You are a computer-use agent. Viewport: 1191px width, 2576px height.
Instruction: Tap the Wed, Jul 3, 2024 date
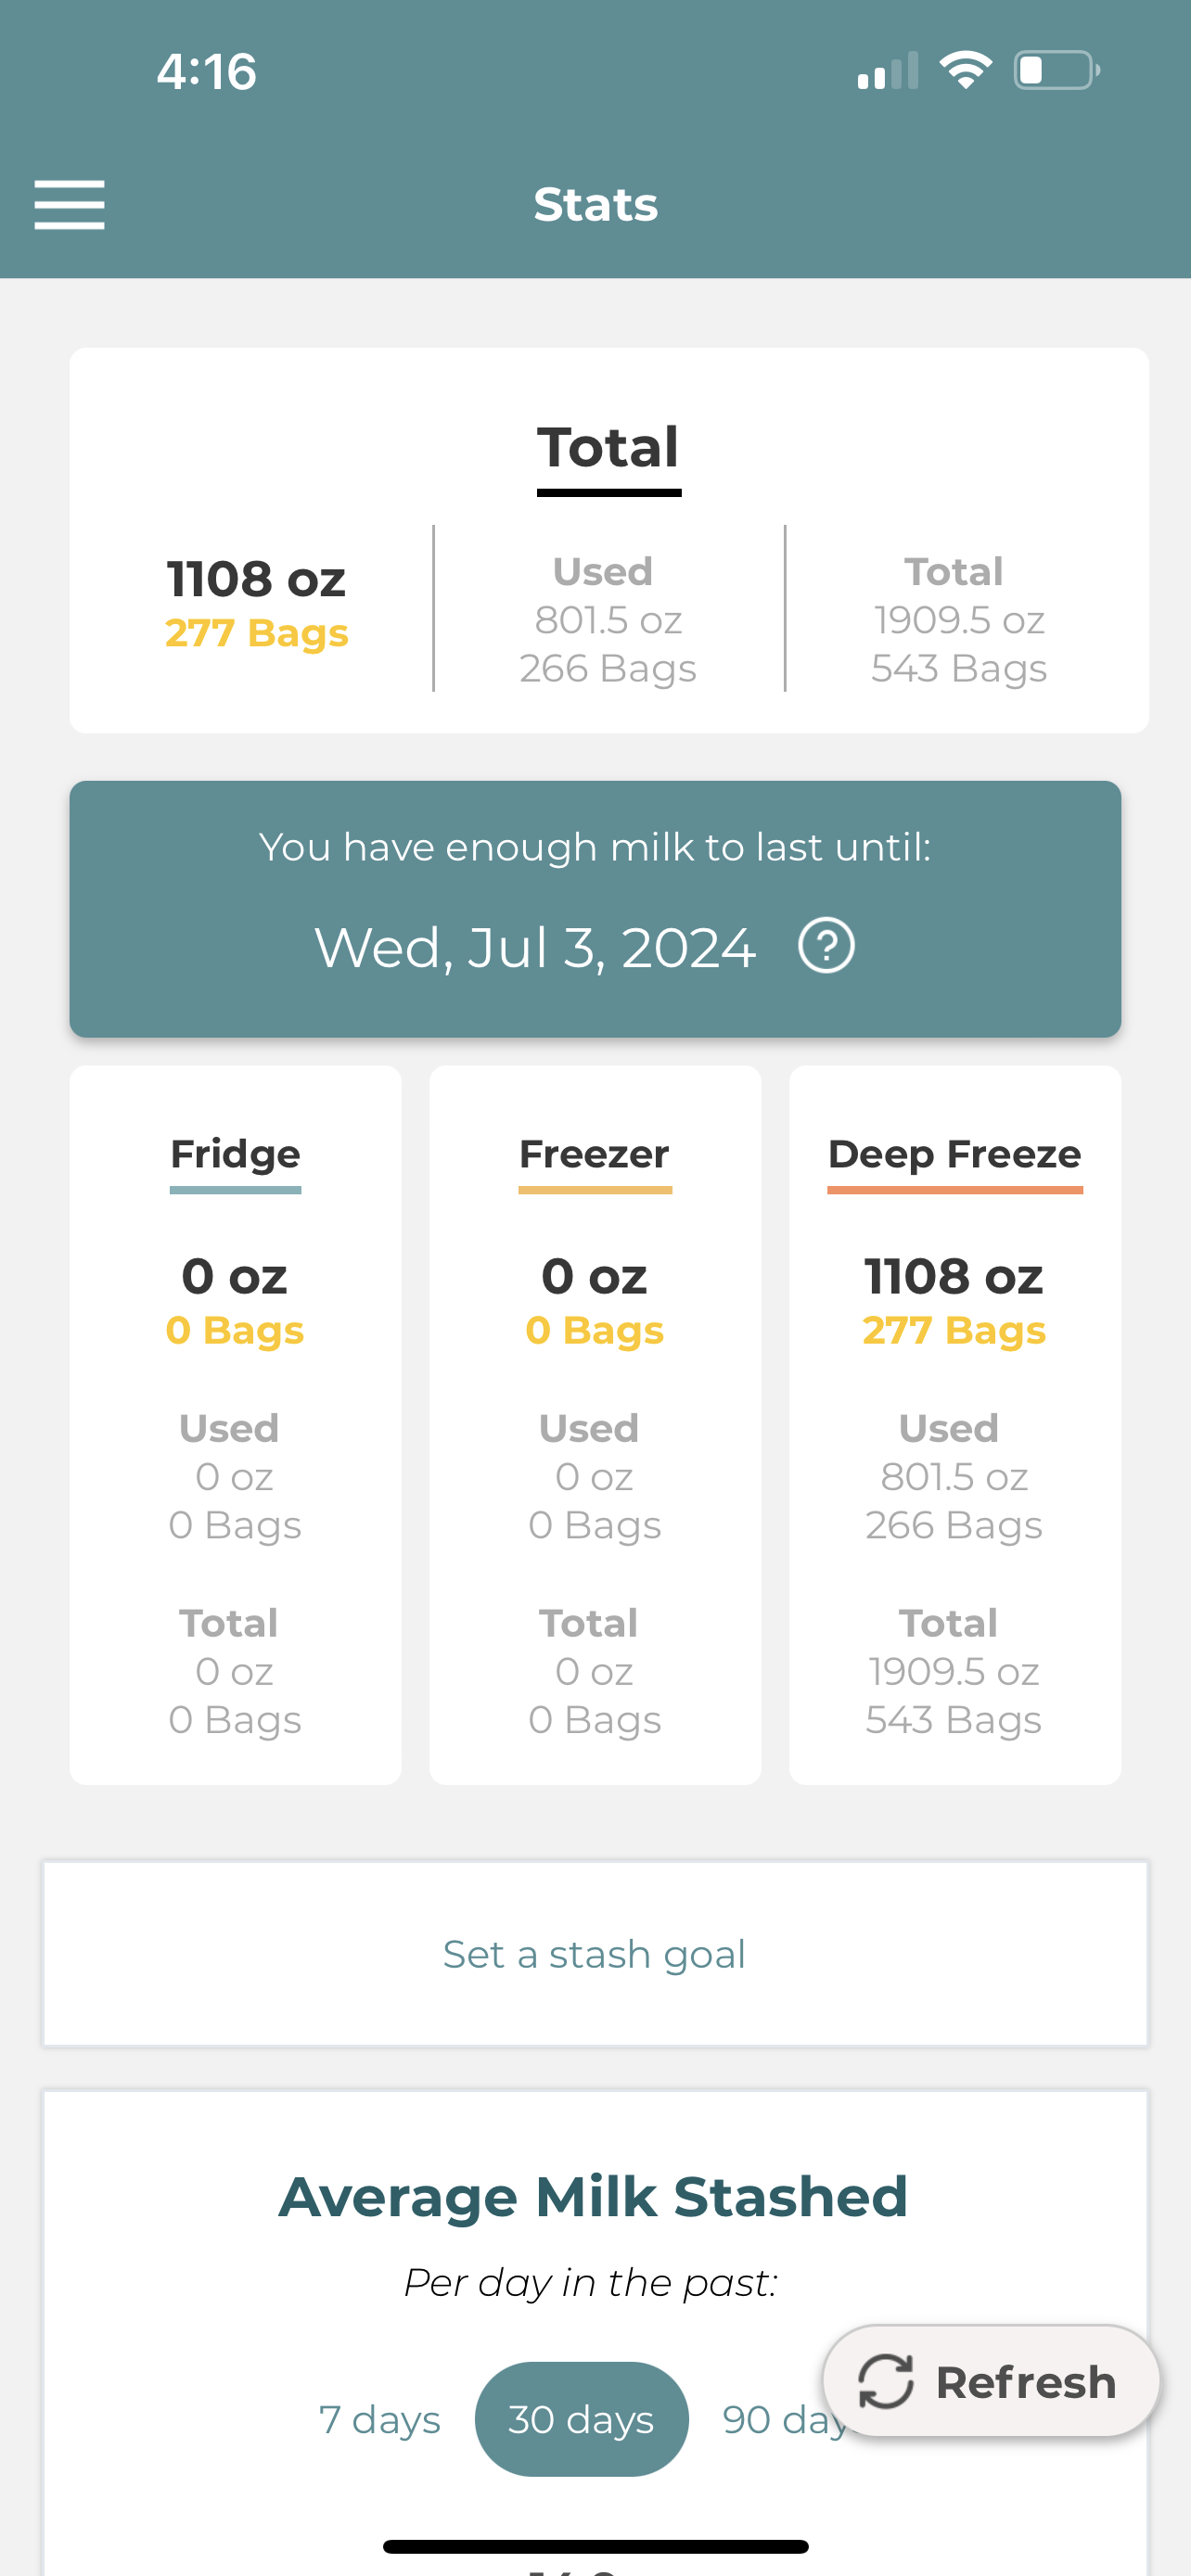tap(535, 947)
